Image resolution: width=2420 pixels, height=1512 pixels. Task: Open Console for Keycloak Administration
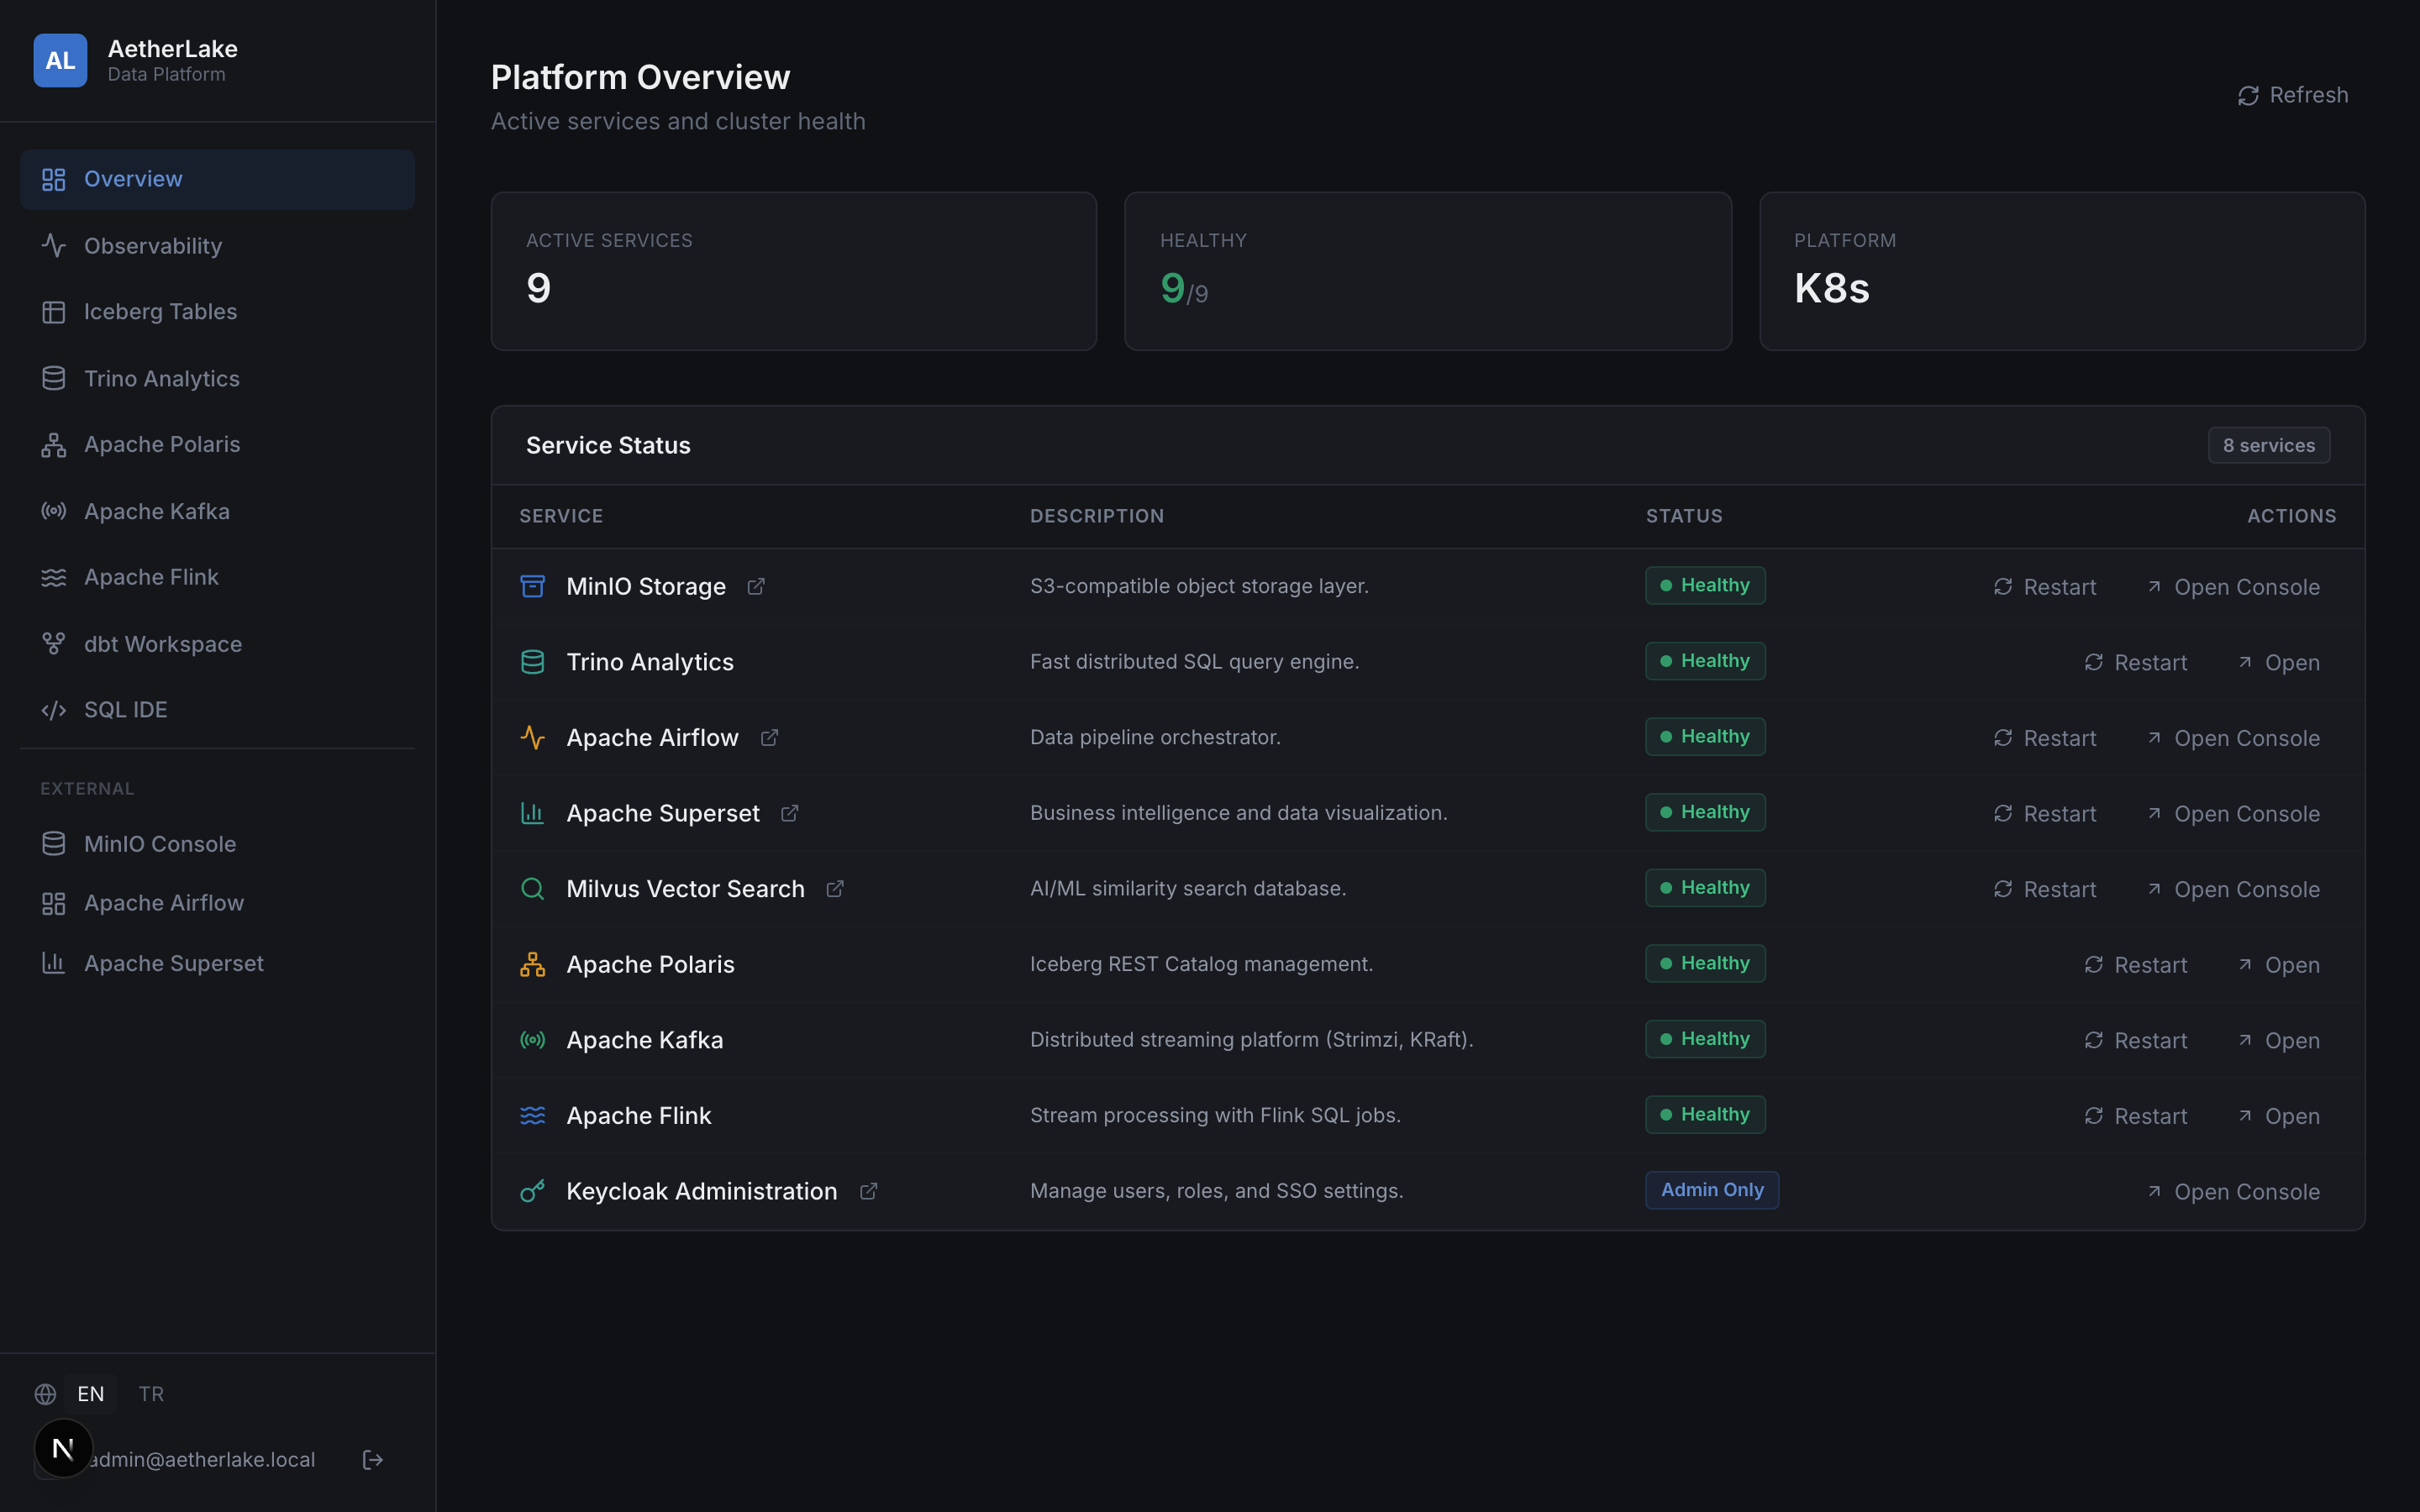[x=2233, y=1192]
